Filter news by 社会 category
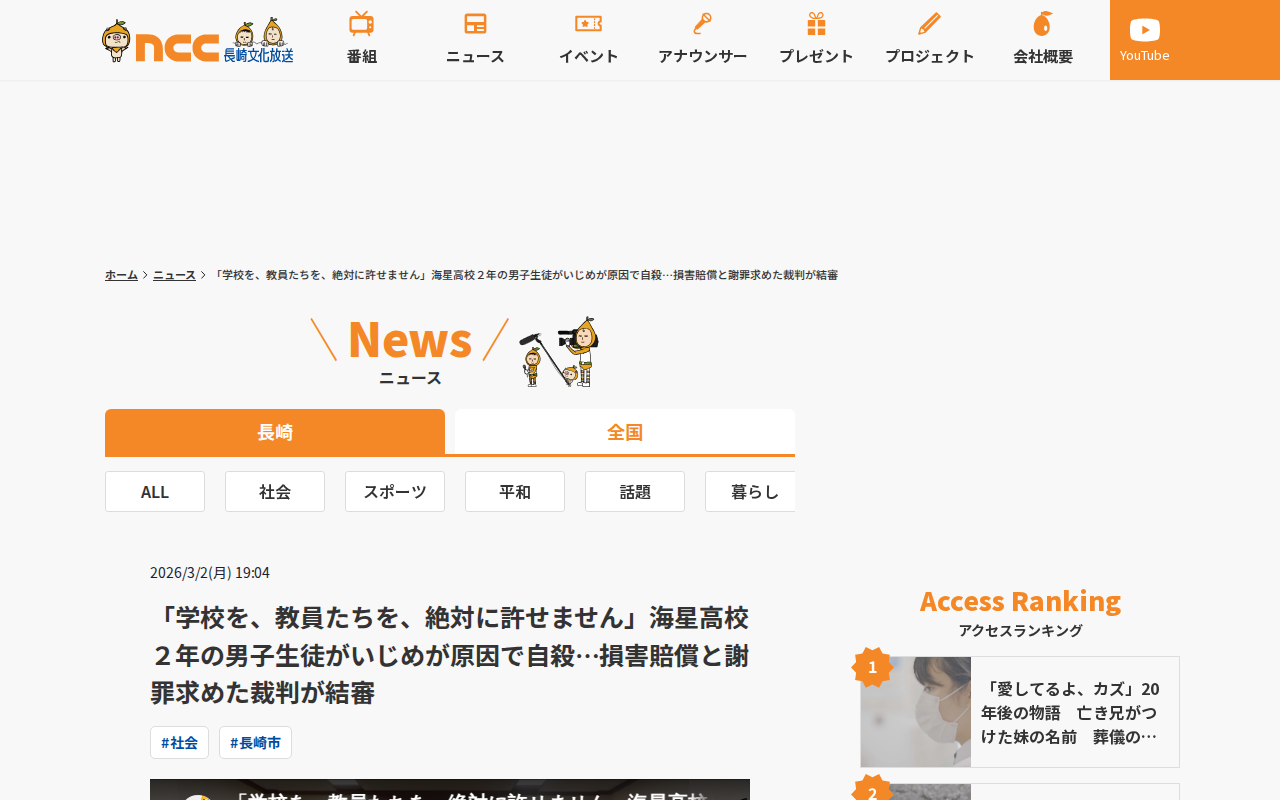Image resolution: width=1280 pixels, height=800 pixels. [275, 492]
